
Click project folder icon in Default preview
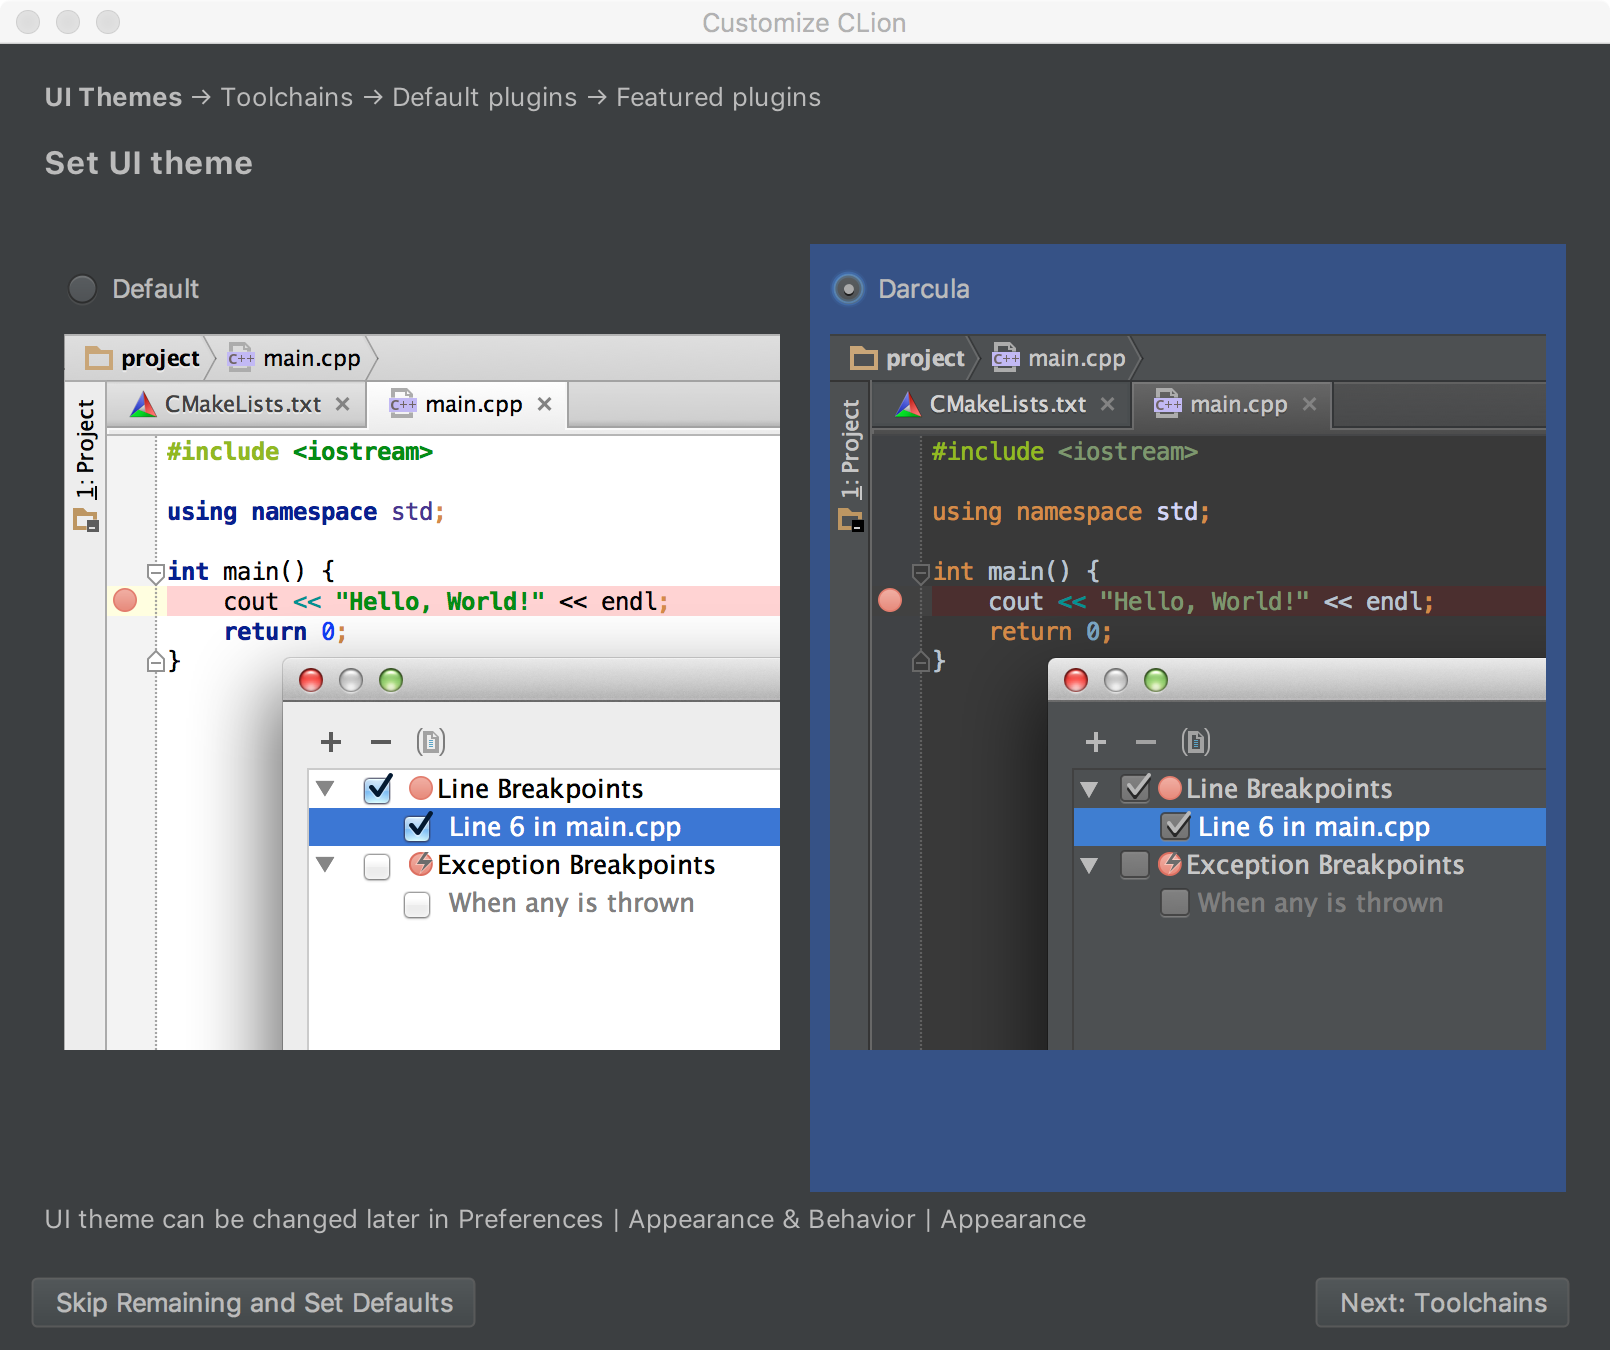[x=99, y=358]
